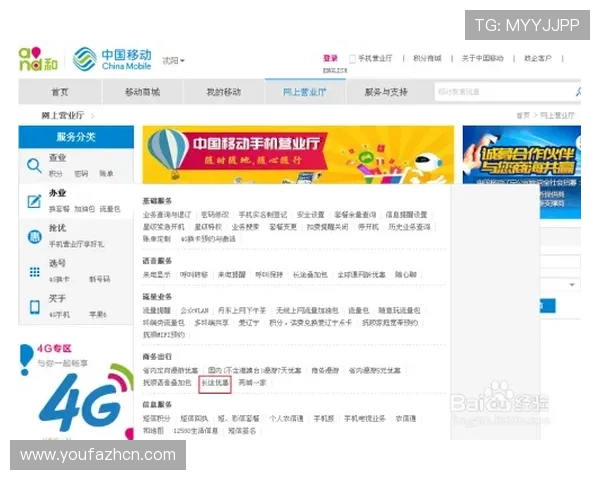Click 密码 under 查业
600x480 pixels.
(81, 174)
